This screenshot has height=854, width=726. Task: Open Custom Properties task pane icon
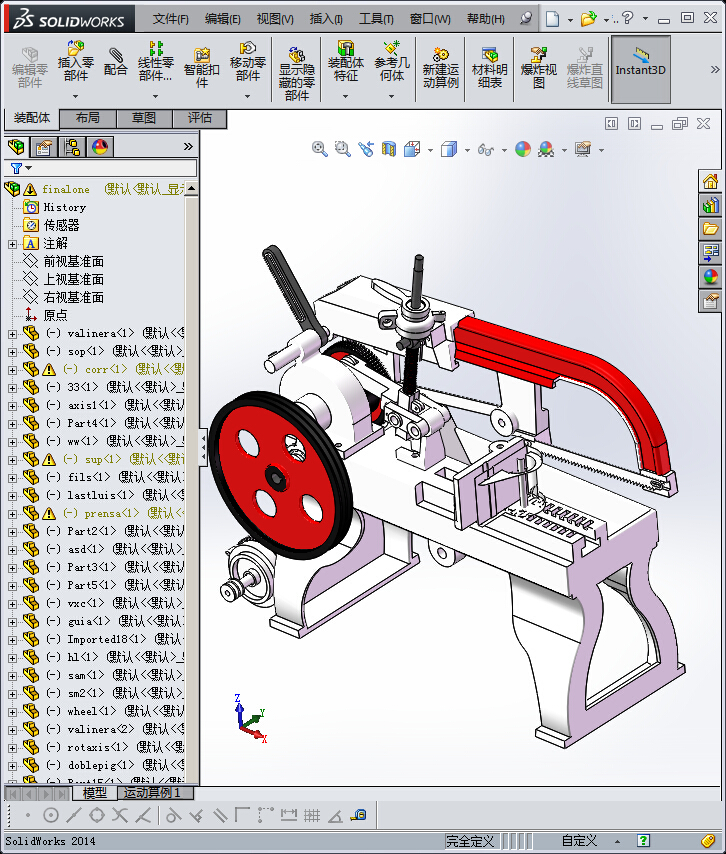click(710, 301)
